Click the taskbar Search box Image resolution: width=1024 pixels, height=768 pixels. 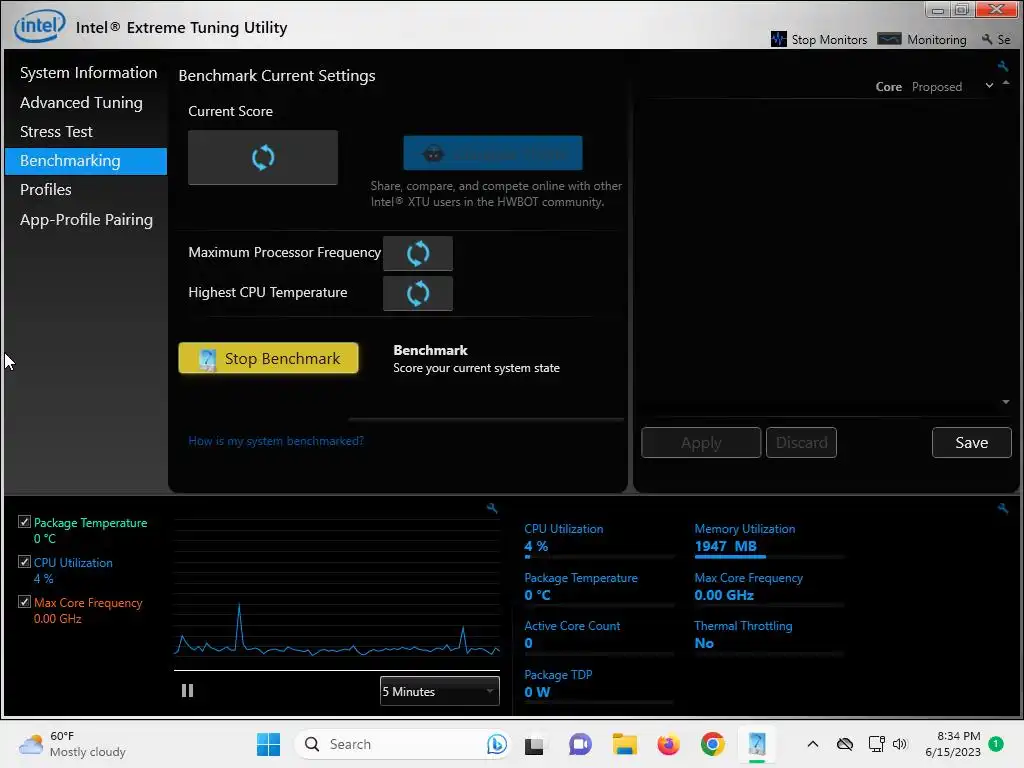point(401,744)
